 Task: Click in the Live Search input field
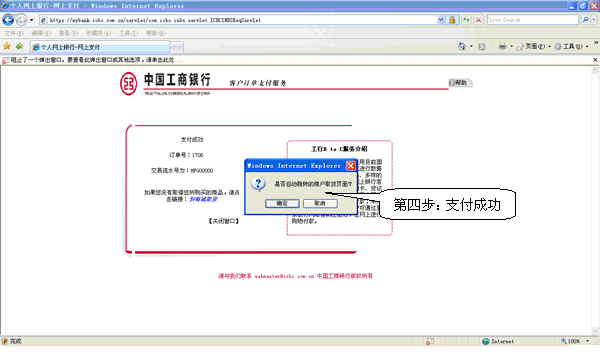[x=533, y=20]
